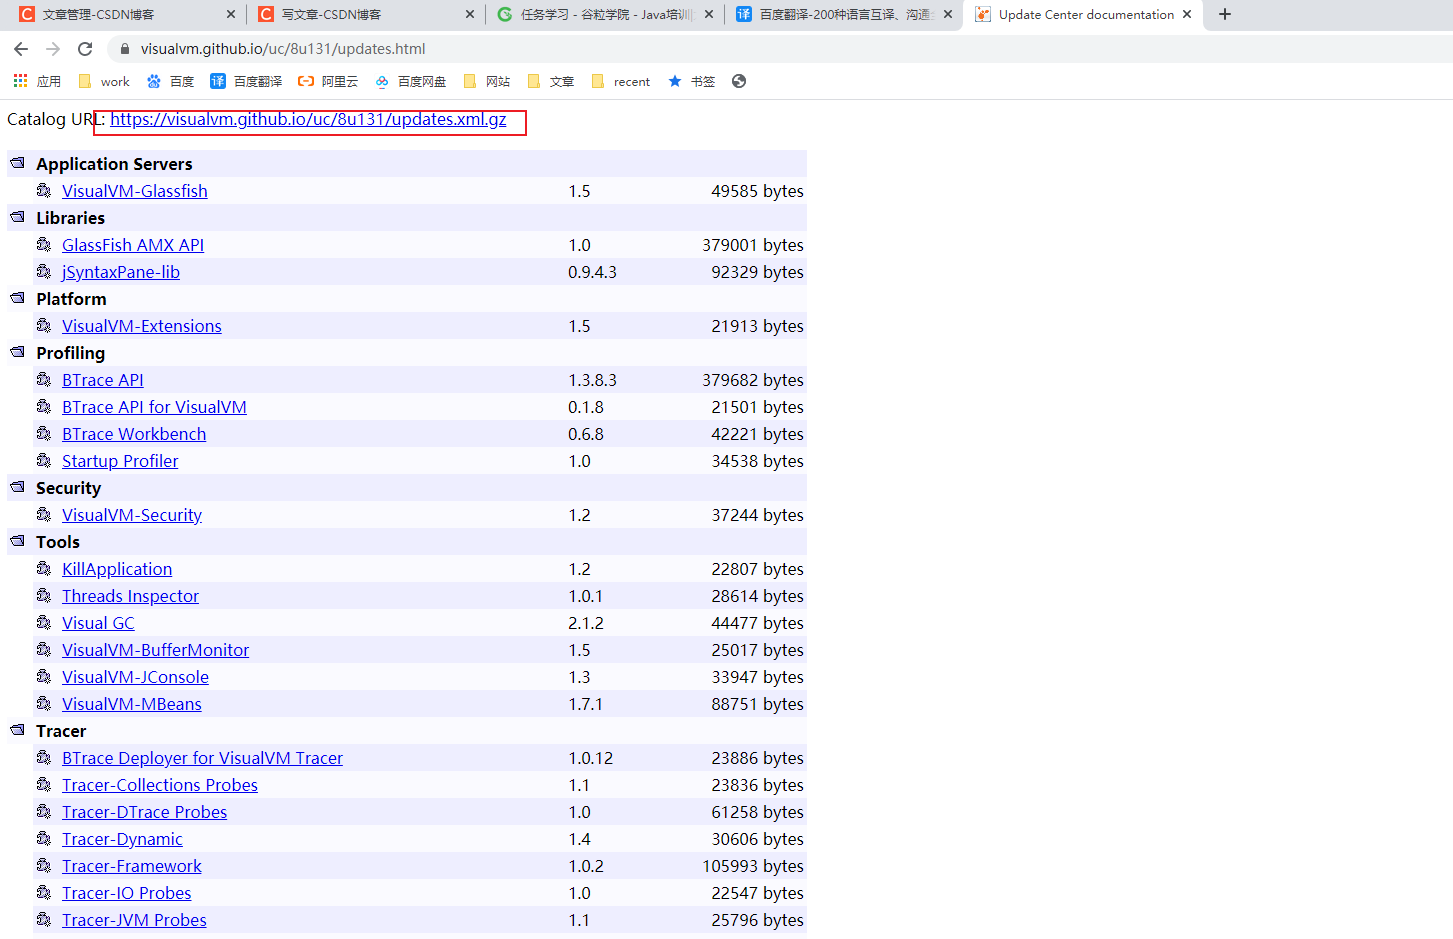Click the plugin icon beside Startup Profiler
Viewport: 1453px width, 939px height.
(x=44, y=460)
